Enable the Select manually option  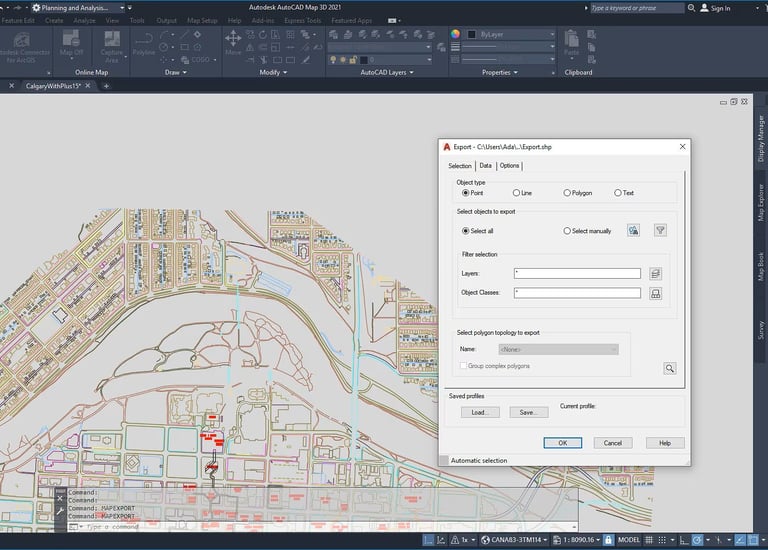pyautogui.click(x=567, y=231)
